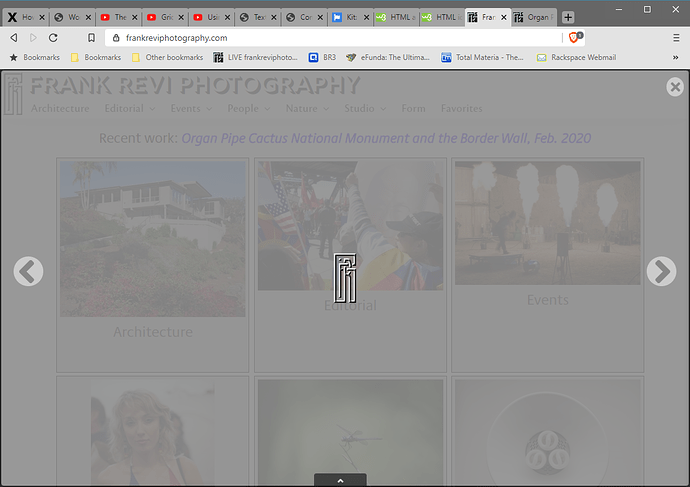The width and height of the screenshot is (690, 487).
Task: Advance to the next slide with right arrow
Action: (661, 271)
